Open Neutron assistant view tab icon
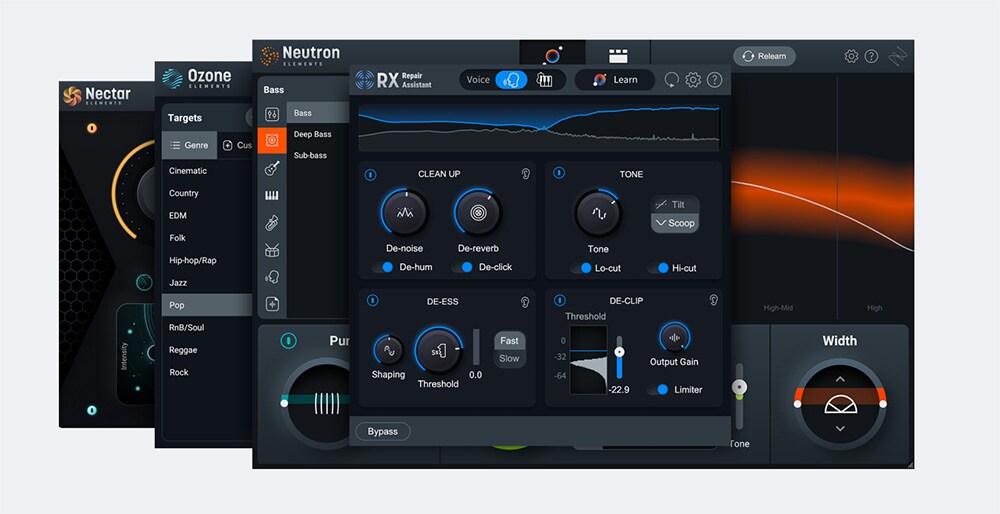Viewport: 1000px width, 514px height. (552, 55)
